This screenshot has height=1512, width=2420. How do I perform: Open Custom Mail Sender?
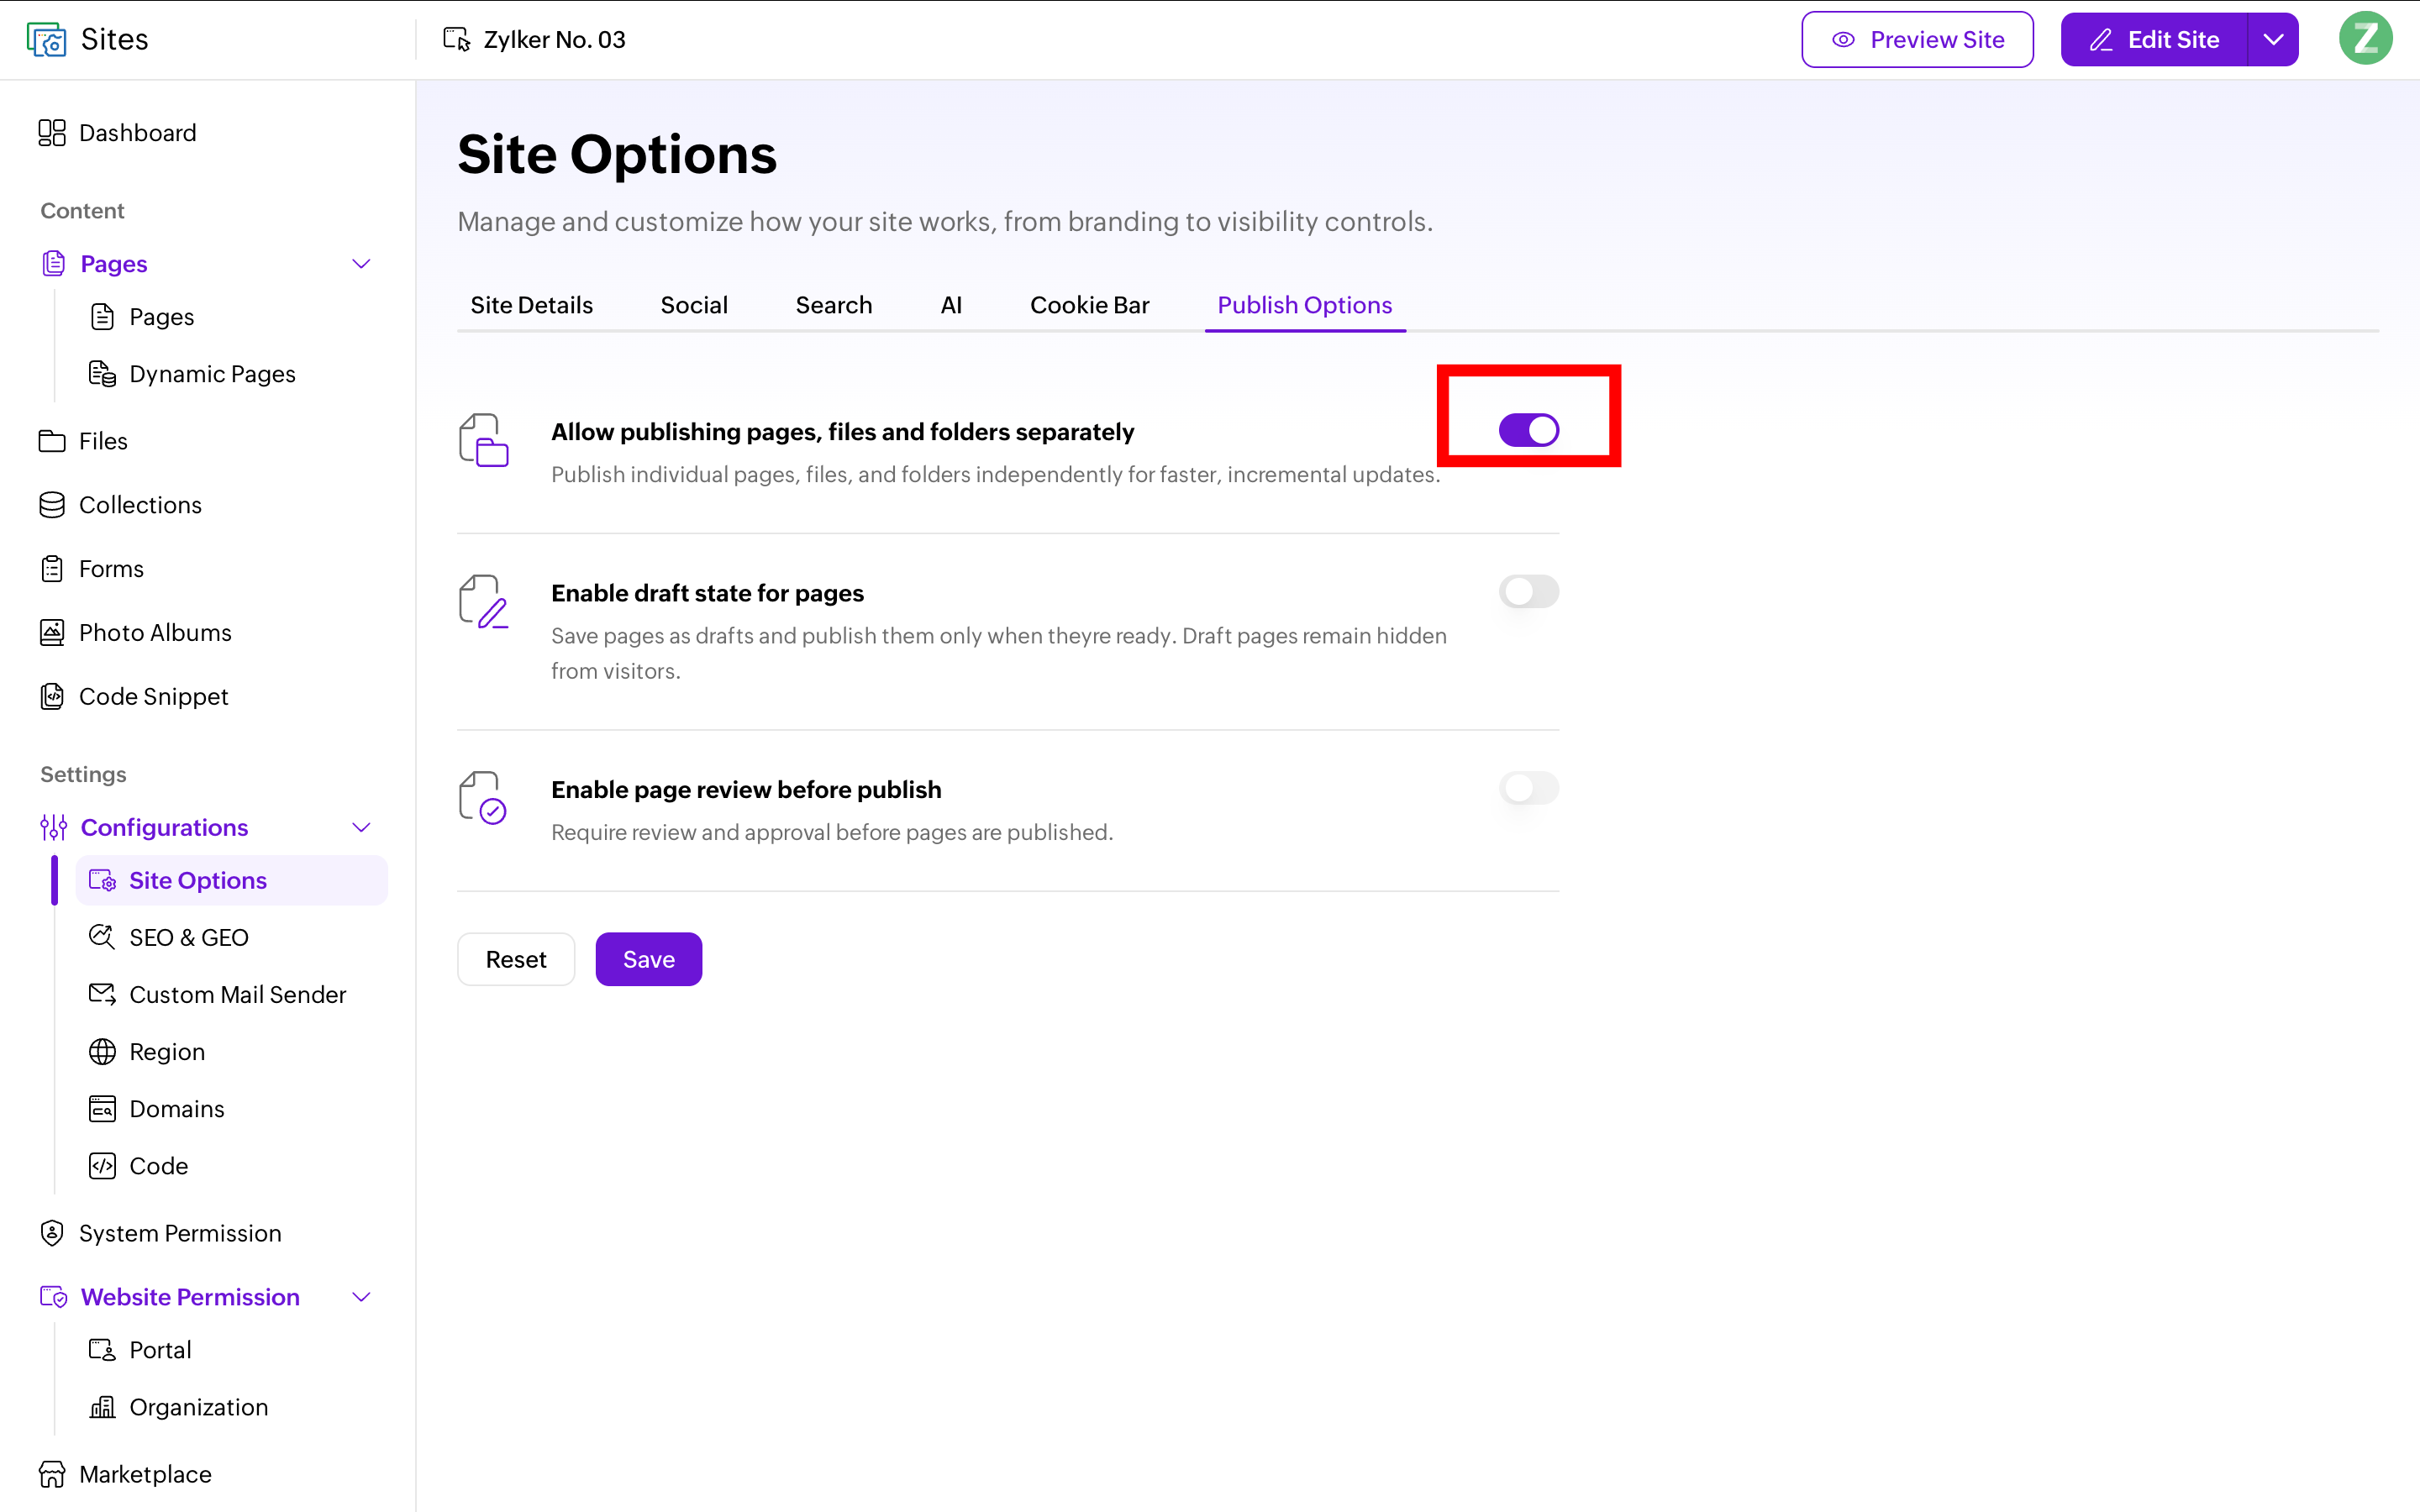(x=218, y=994)
